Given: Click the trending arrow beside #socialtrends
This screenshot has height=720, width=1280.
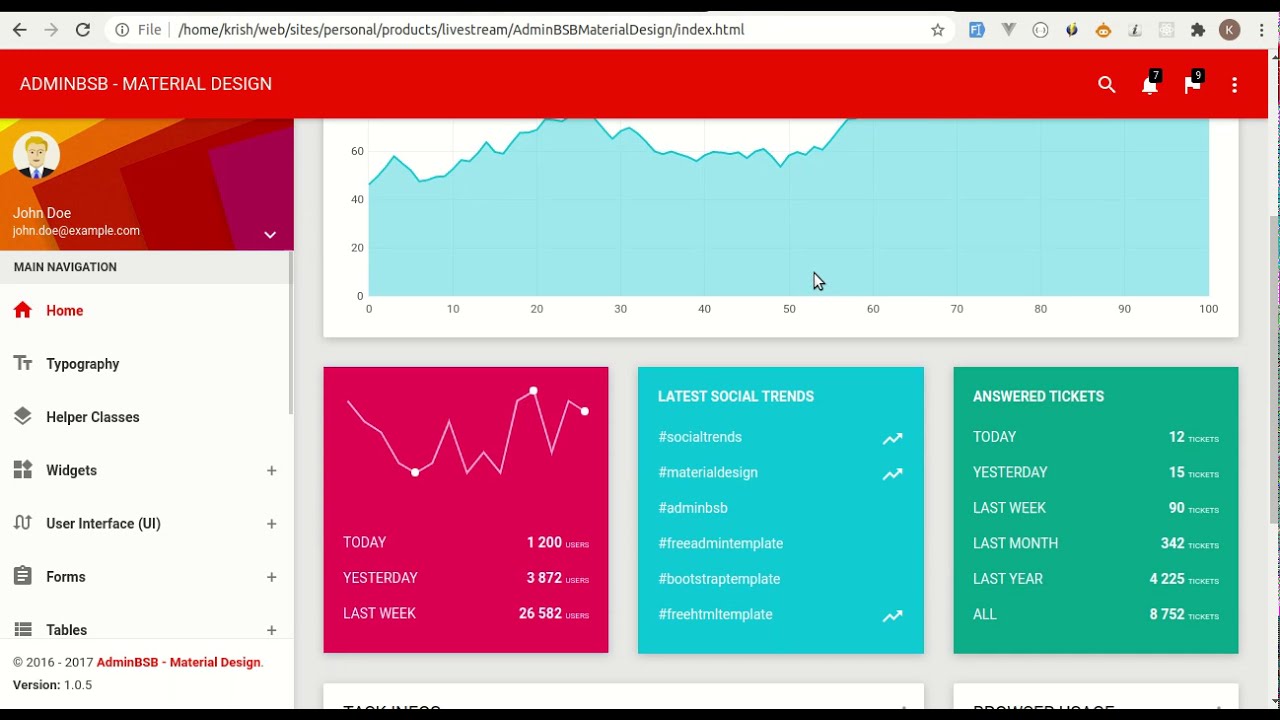Looking at the screenshot, I should [x=892, y=438].
